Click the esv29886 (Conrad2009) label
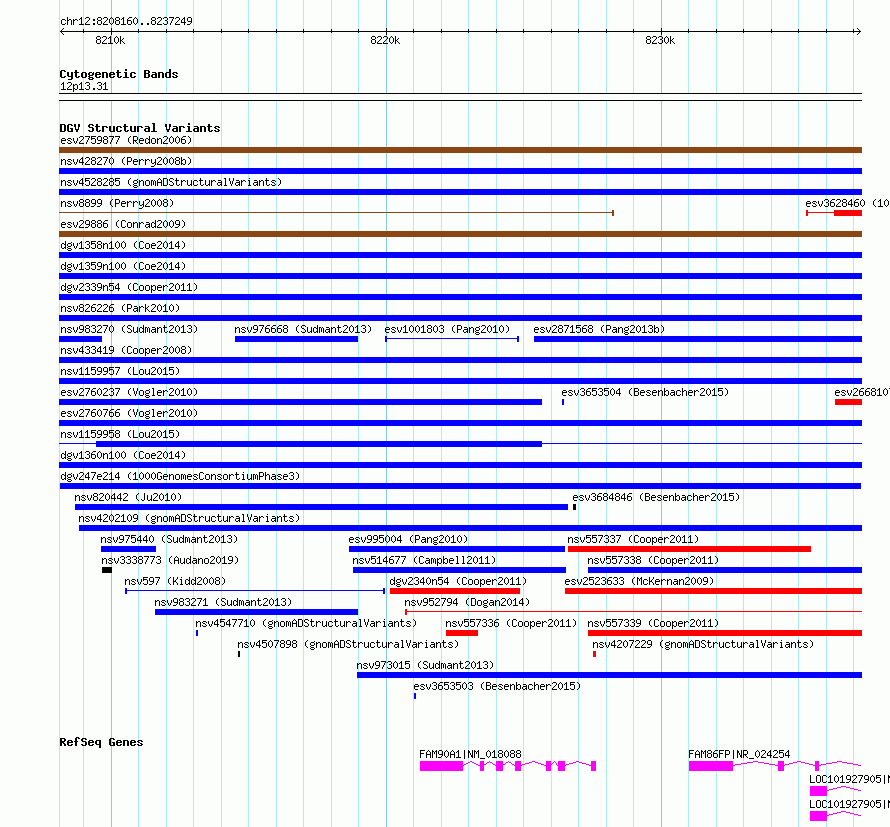Image resolution: width=890 pixels, height=827 pixels. [x=123, y=224]
